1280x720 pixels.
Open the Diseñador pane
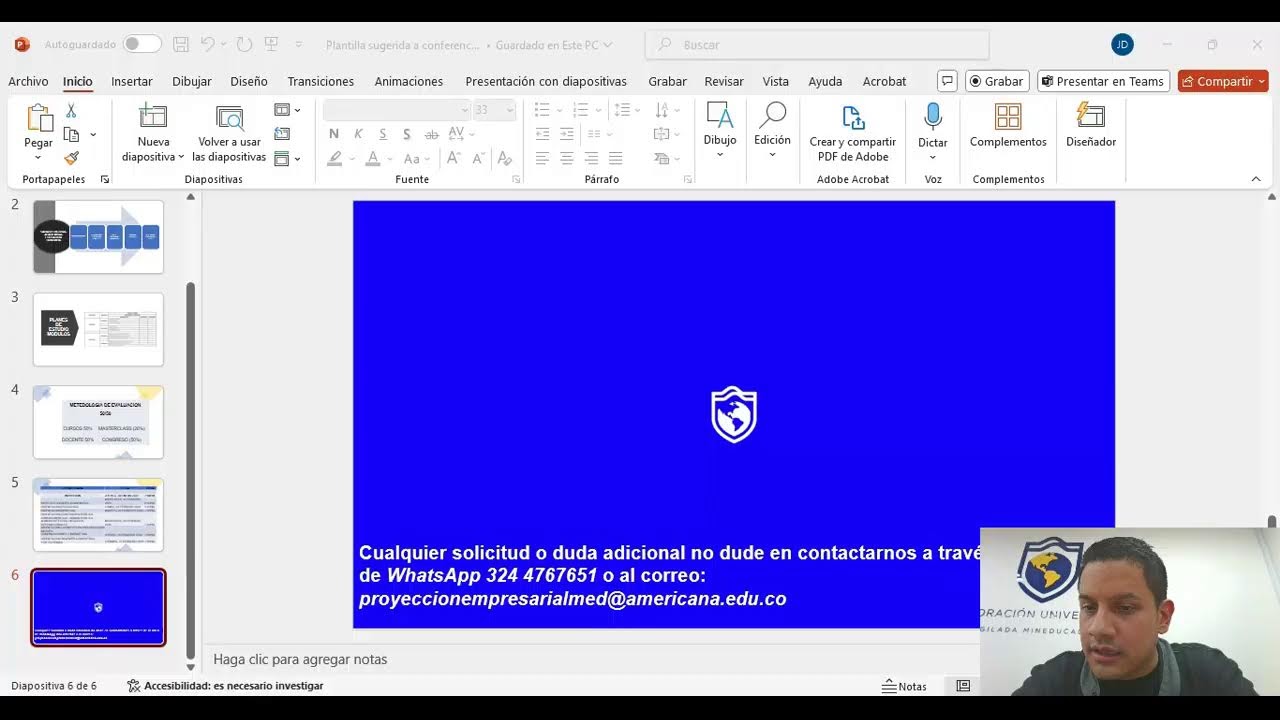1091,126
